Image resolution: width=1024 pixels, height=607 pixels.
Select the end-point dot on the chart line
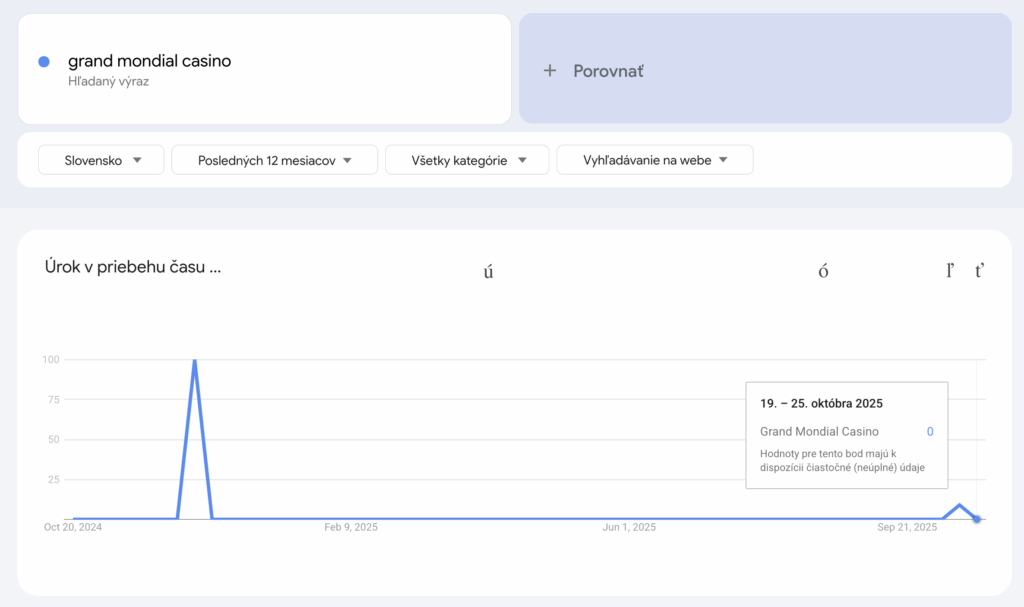[977, 519]
